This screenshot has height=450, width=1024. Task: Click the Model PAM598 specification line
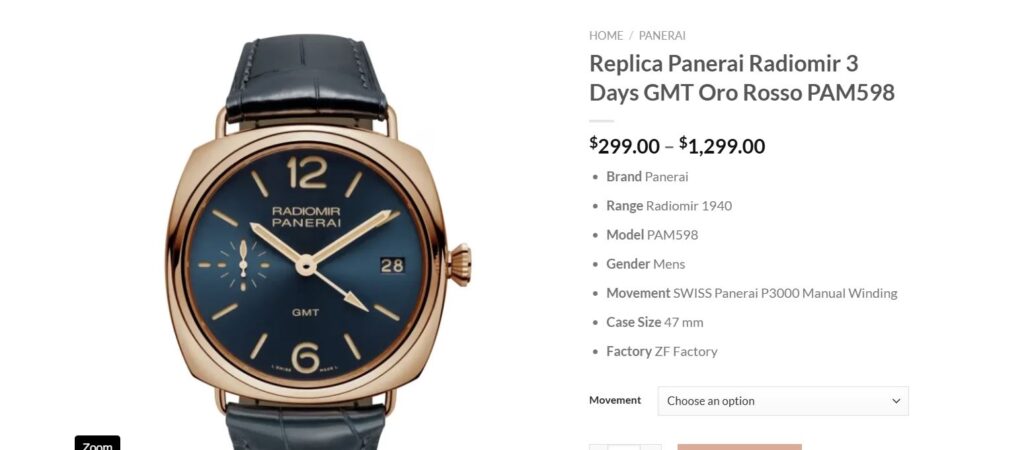point(652,235)
